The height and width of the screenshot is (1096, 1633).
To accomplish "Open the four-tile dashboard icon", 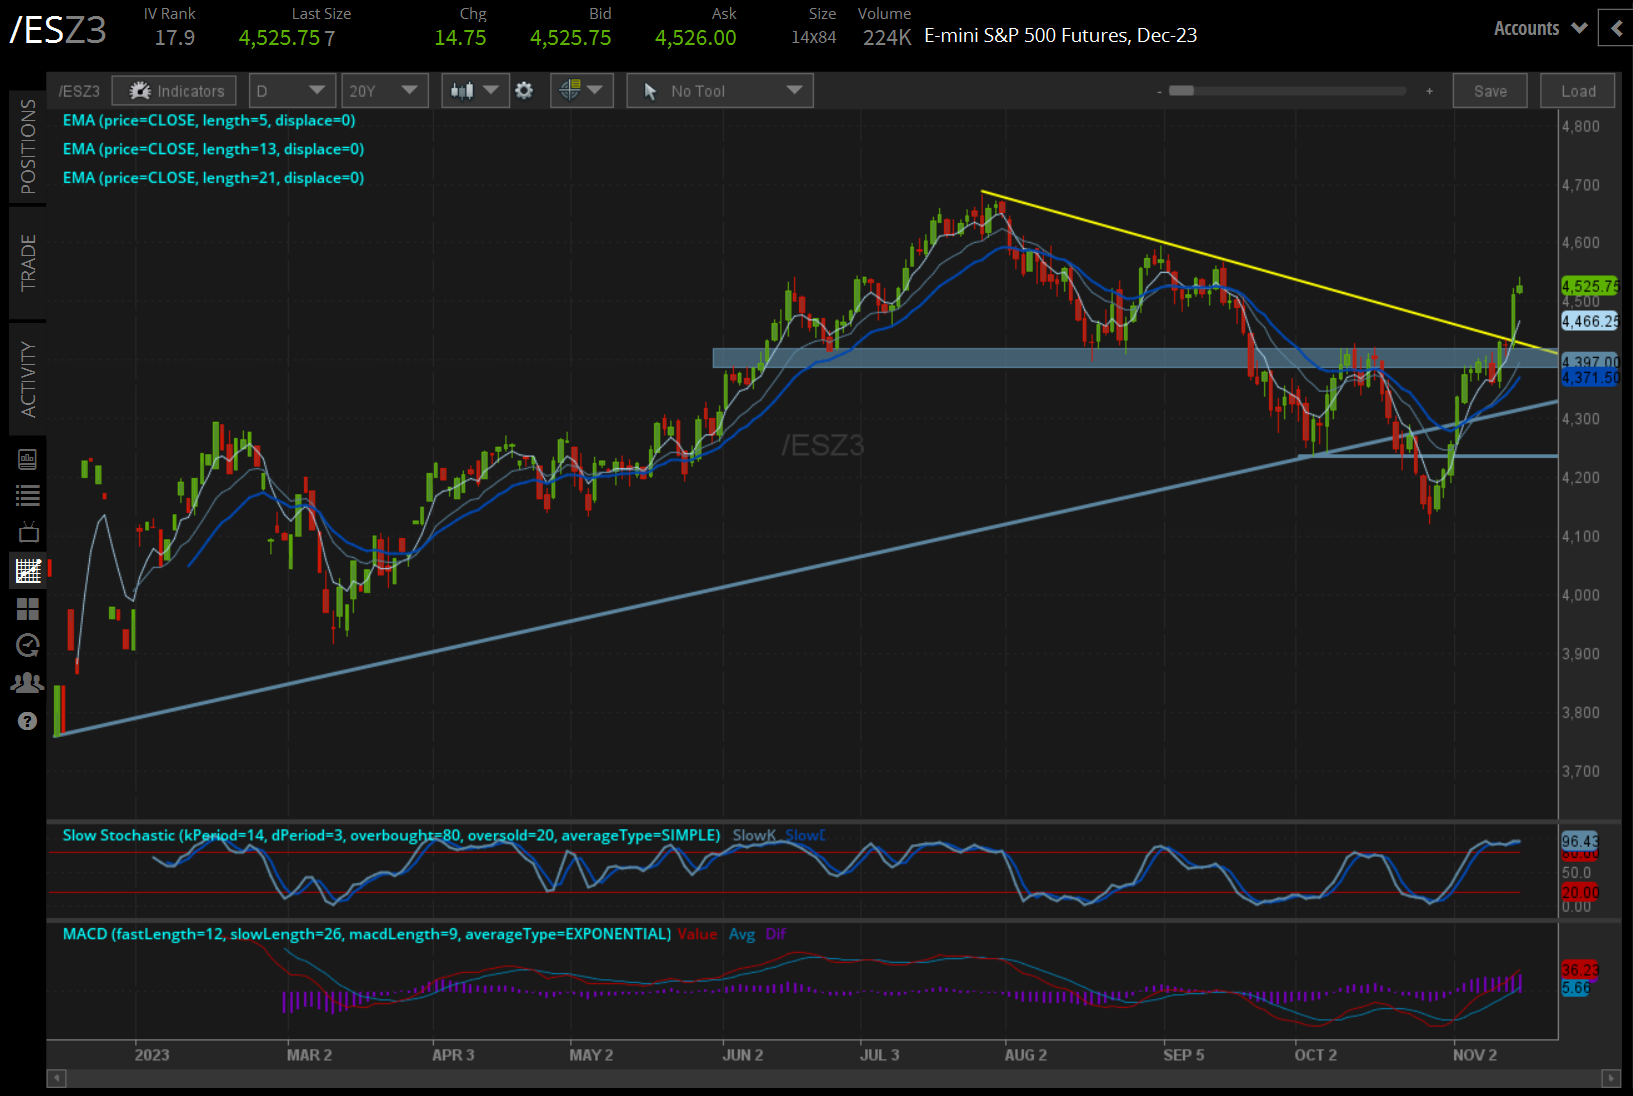I will [28, 609].
